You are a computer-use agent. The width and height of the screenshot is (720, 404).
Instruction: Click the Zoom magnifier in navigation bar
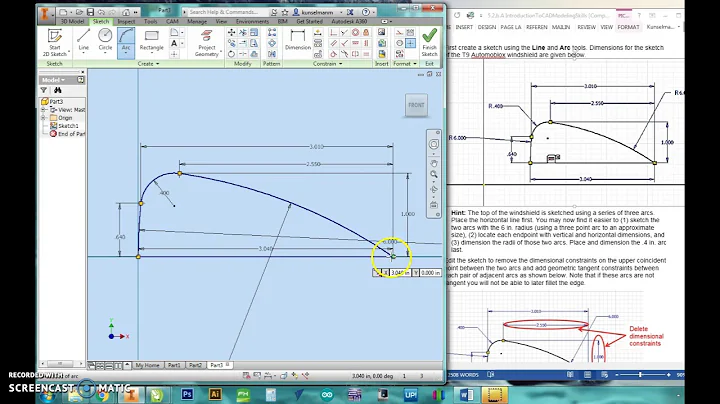(x=433, y=174)
